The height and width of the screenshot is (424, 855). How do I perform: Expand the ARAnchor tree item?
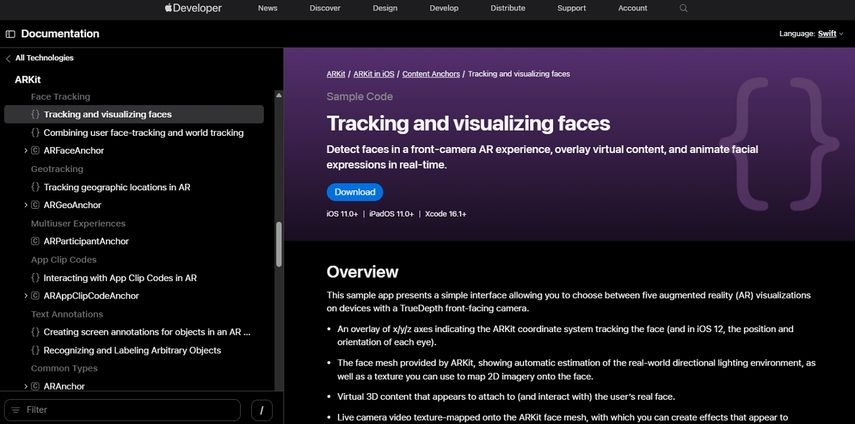[26, 386]
